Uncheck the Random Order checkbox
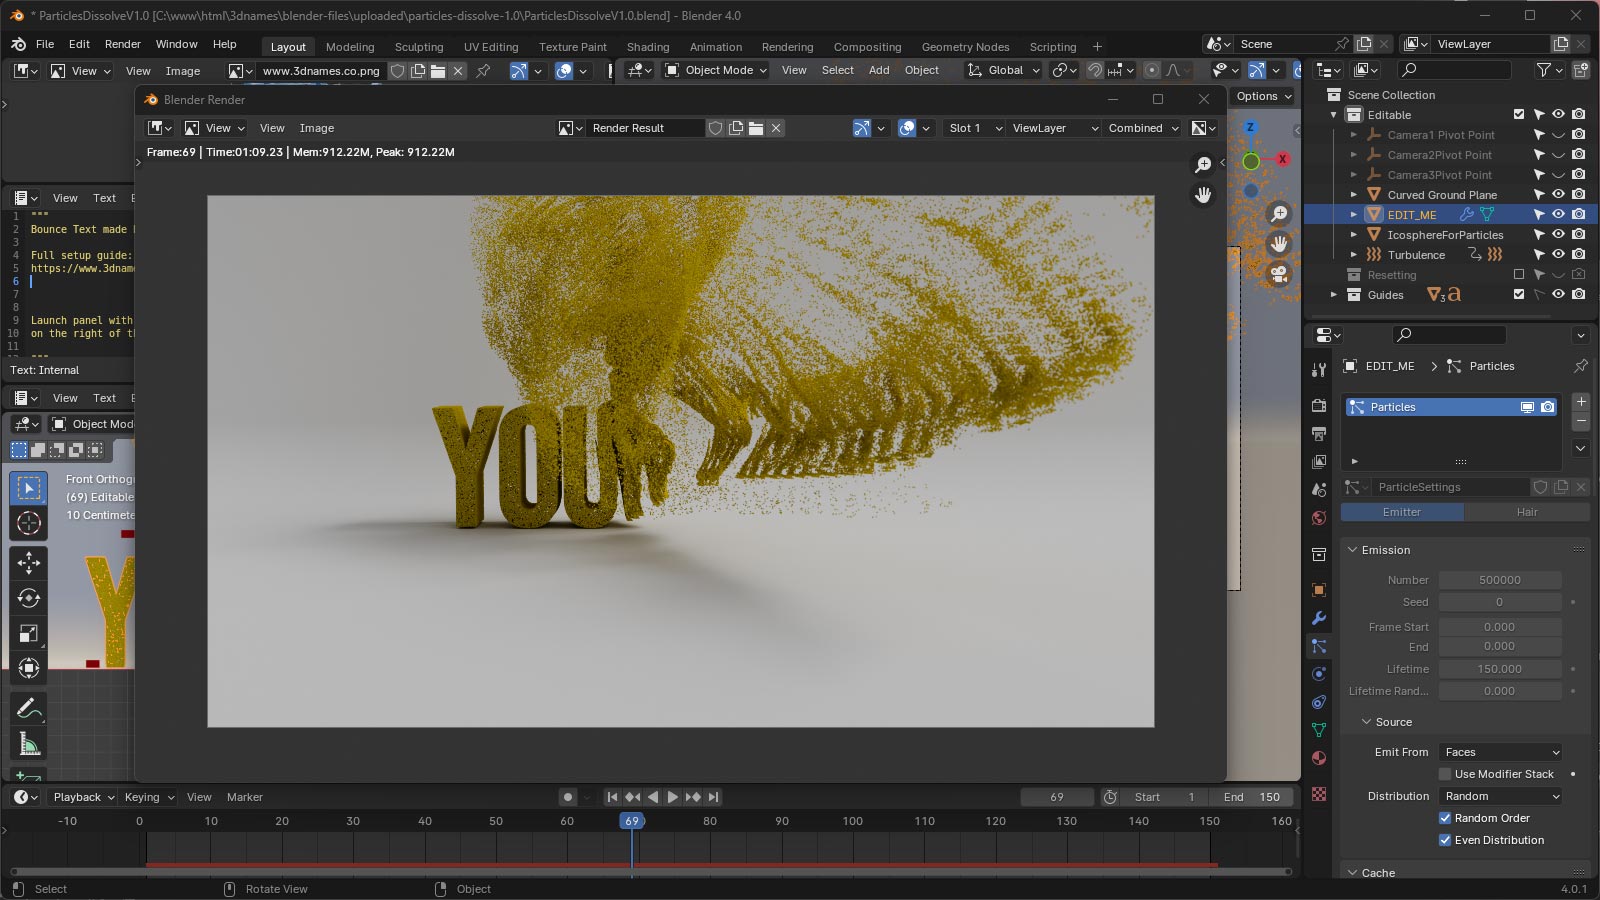The height and width of the screenshot is (900, 1600). point(1445,817)
